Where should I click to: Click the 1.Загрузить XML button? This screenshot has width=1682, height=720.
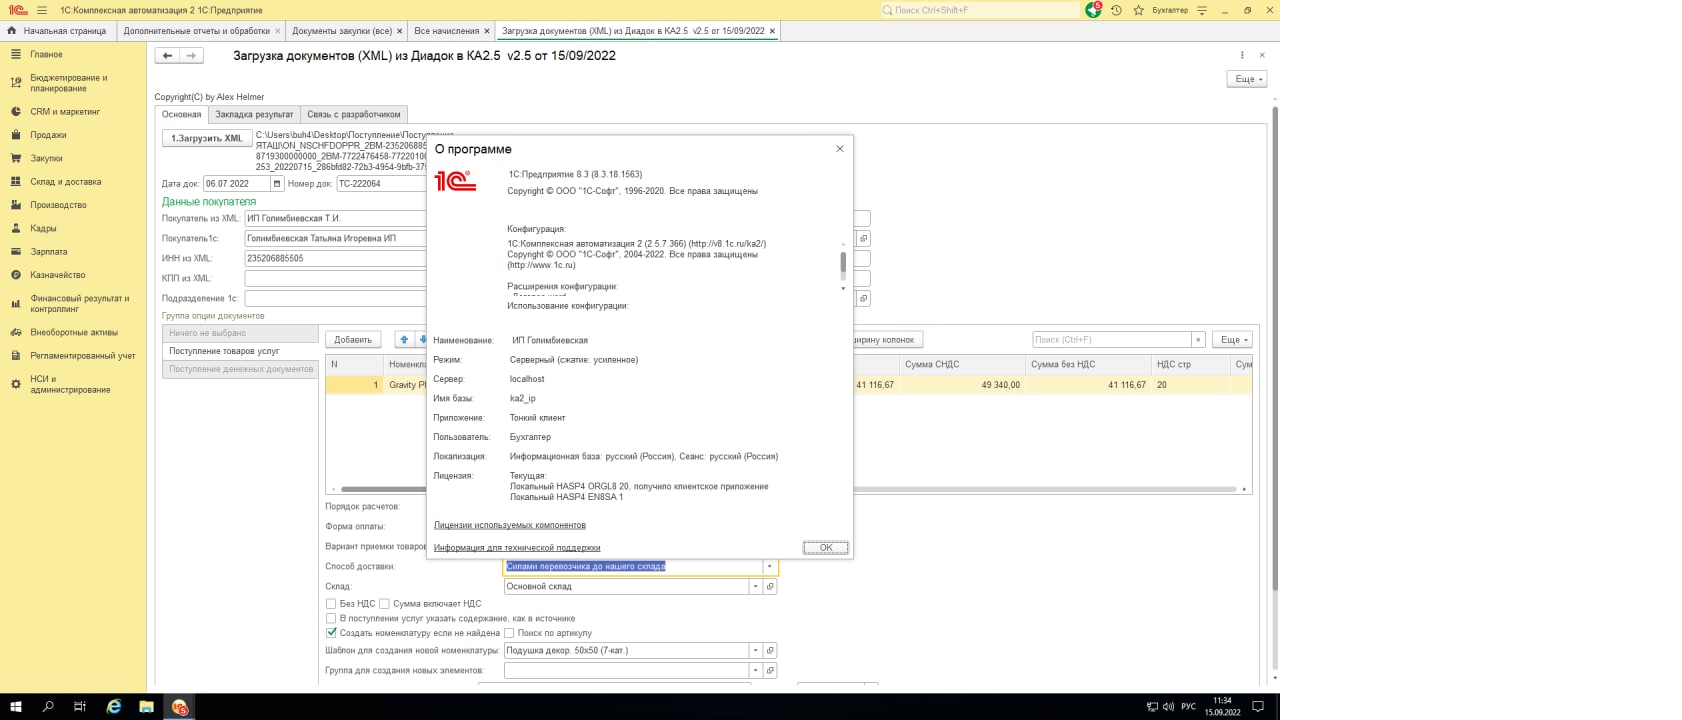[x=207, y=139]
